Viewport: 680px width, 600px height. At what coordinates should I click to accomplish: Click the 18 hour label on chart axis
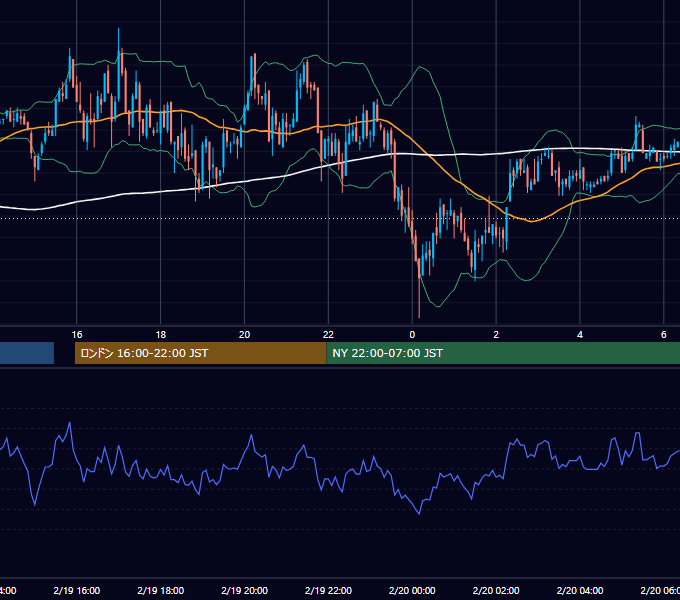tap(161, 335)
